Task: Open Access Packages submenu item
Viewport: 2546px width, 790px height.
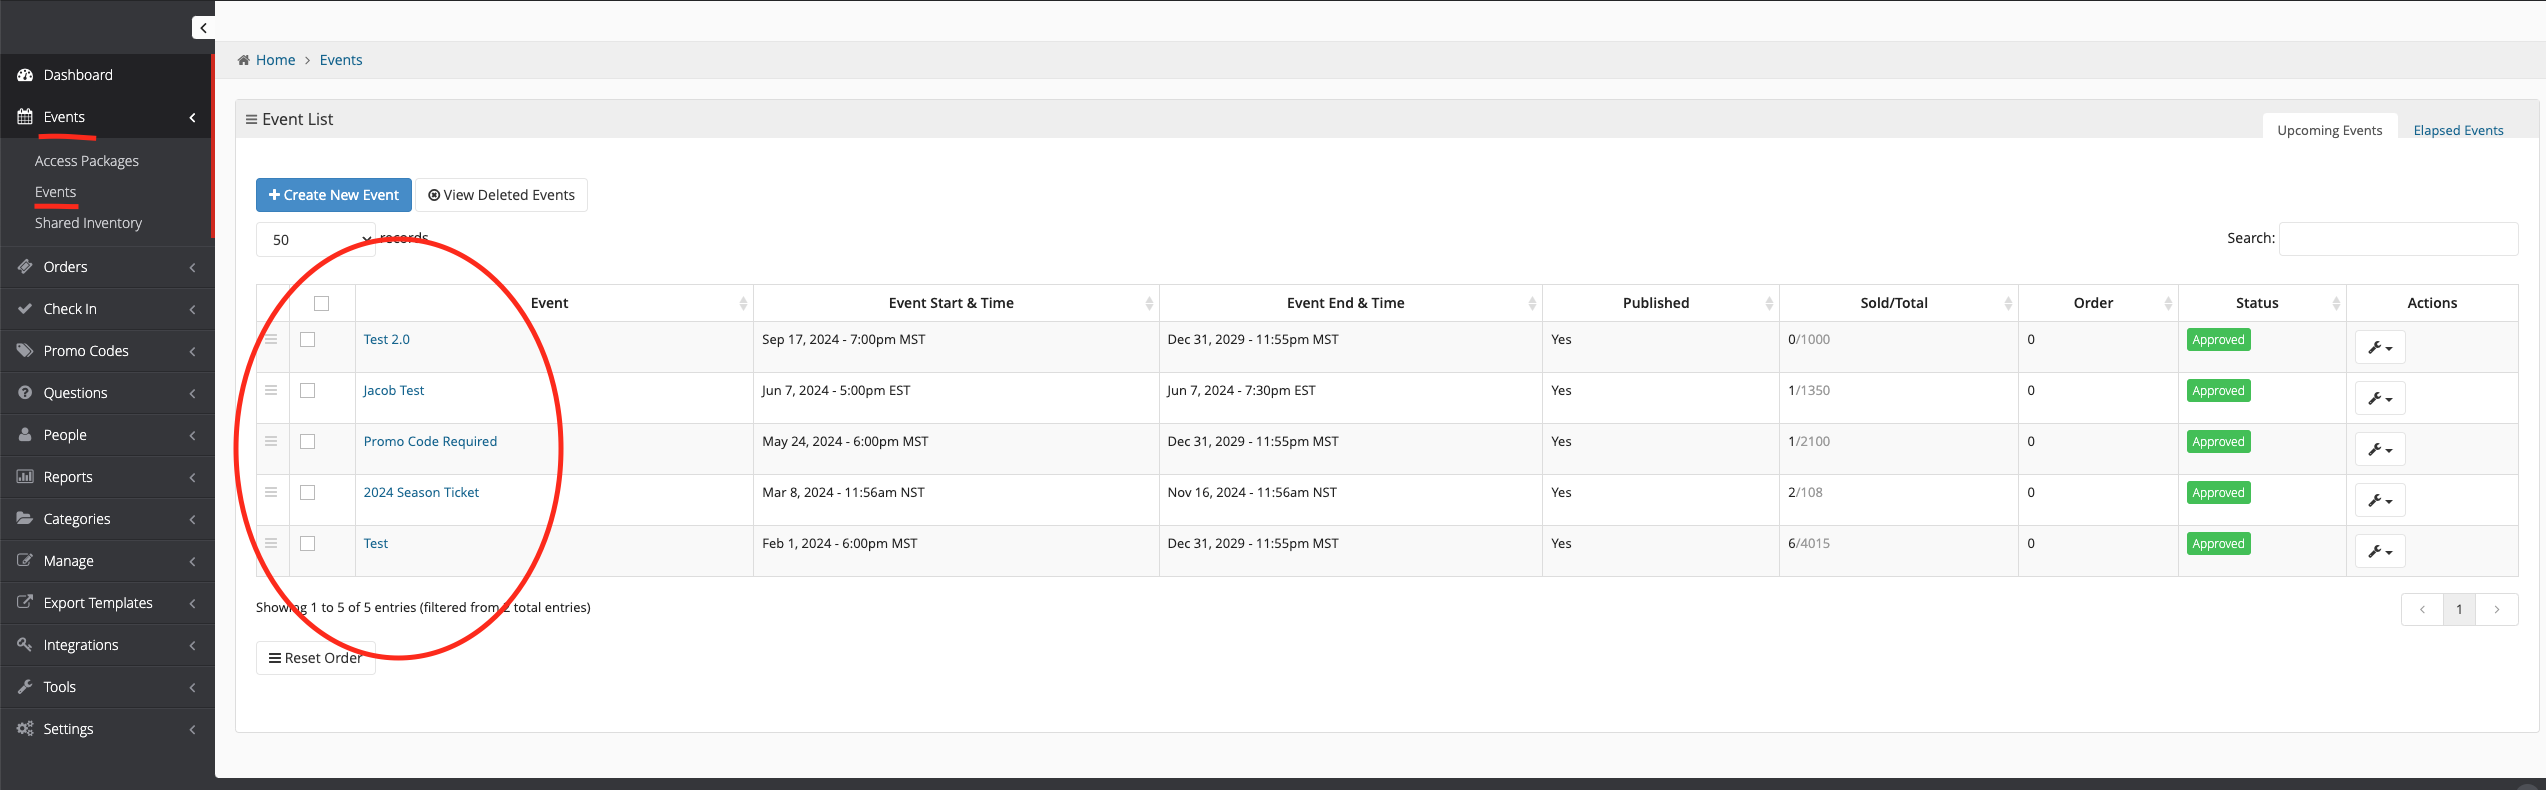Action: click(x=87, y=161)
